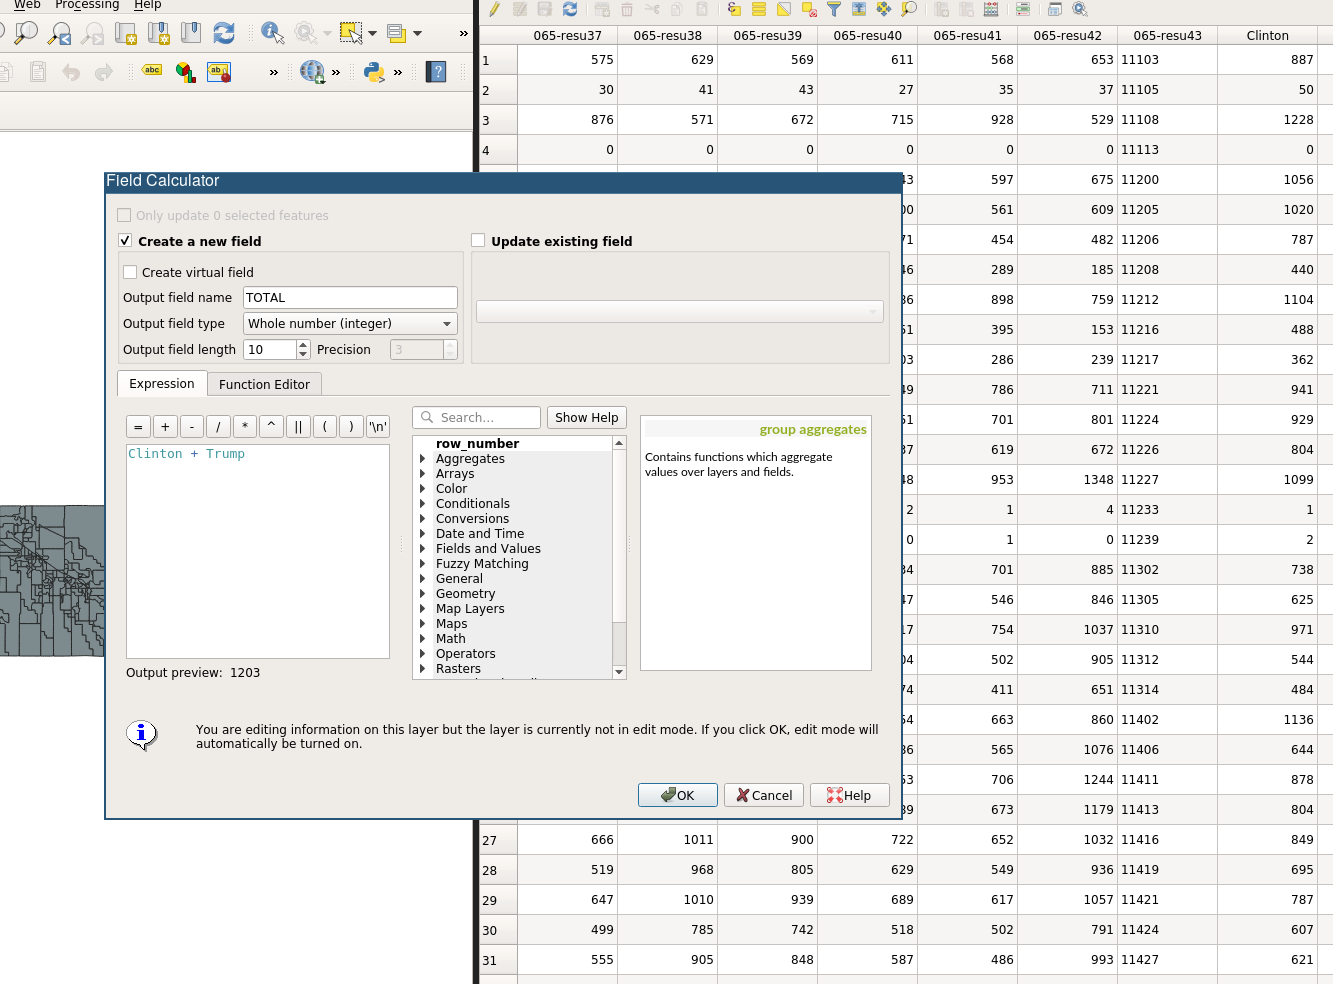1333x984 pixels.
Task: Click the Help Contents book icon
Action: coord(436,72)
